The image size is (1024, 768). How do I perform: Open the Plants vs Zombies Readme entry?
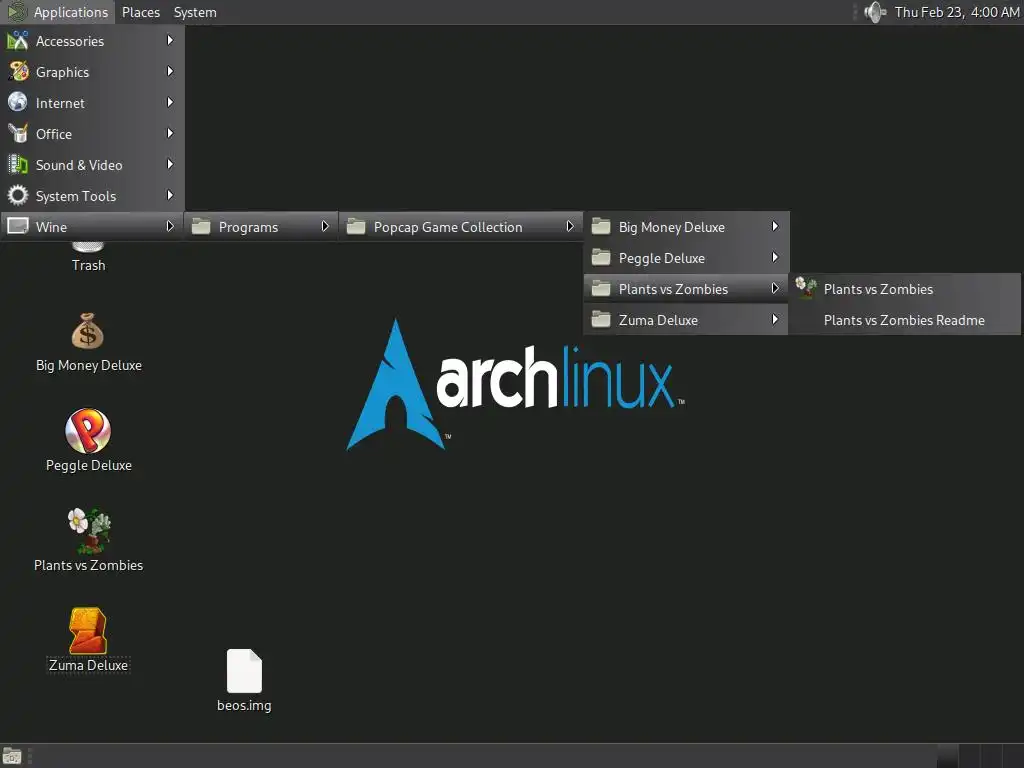[x=904, y=320]
